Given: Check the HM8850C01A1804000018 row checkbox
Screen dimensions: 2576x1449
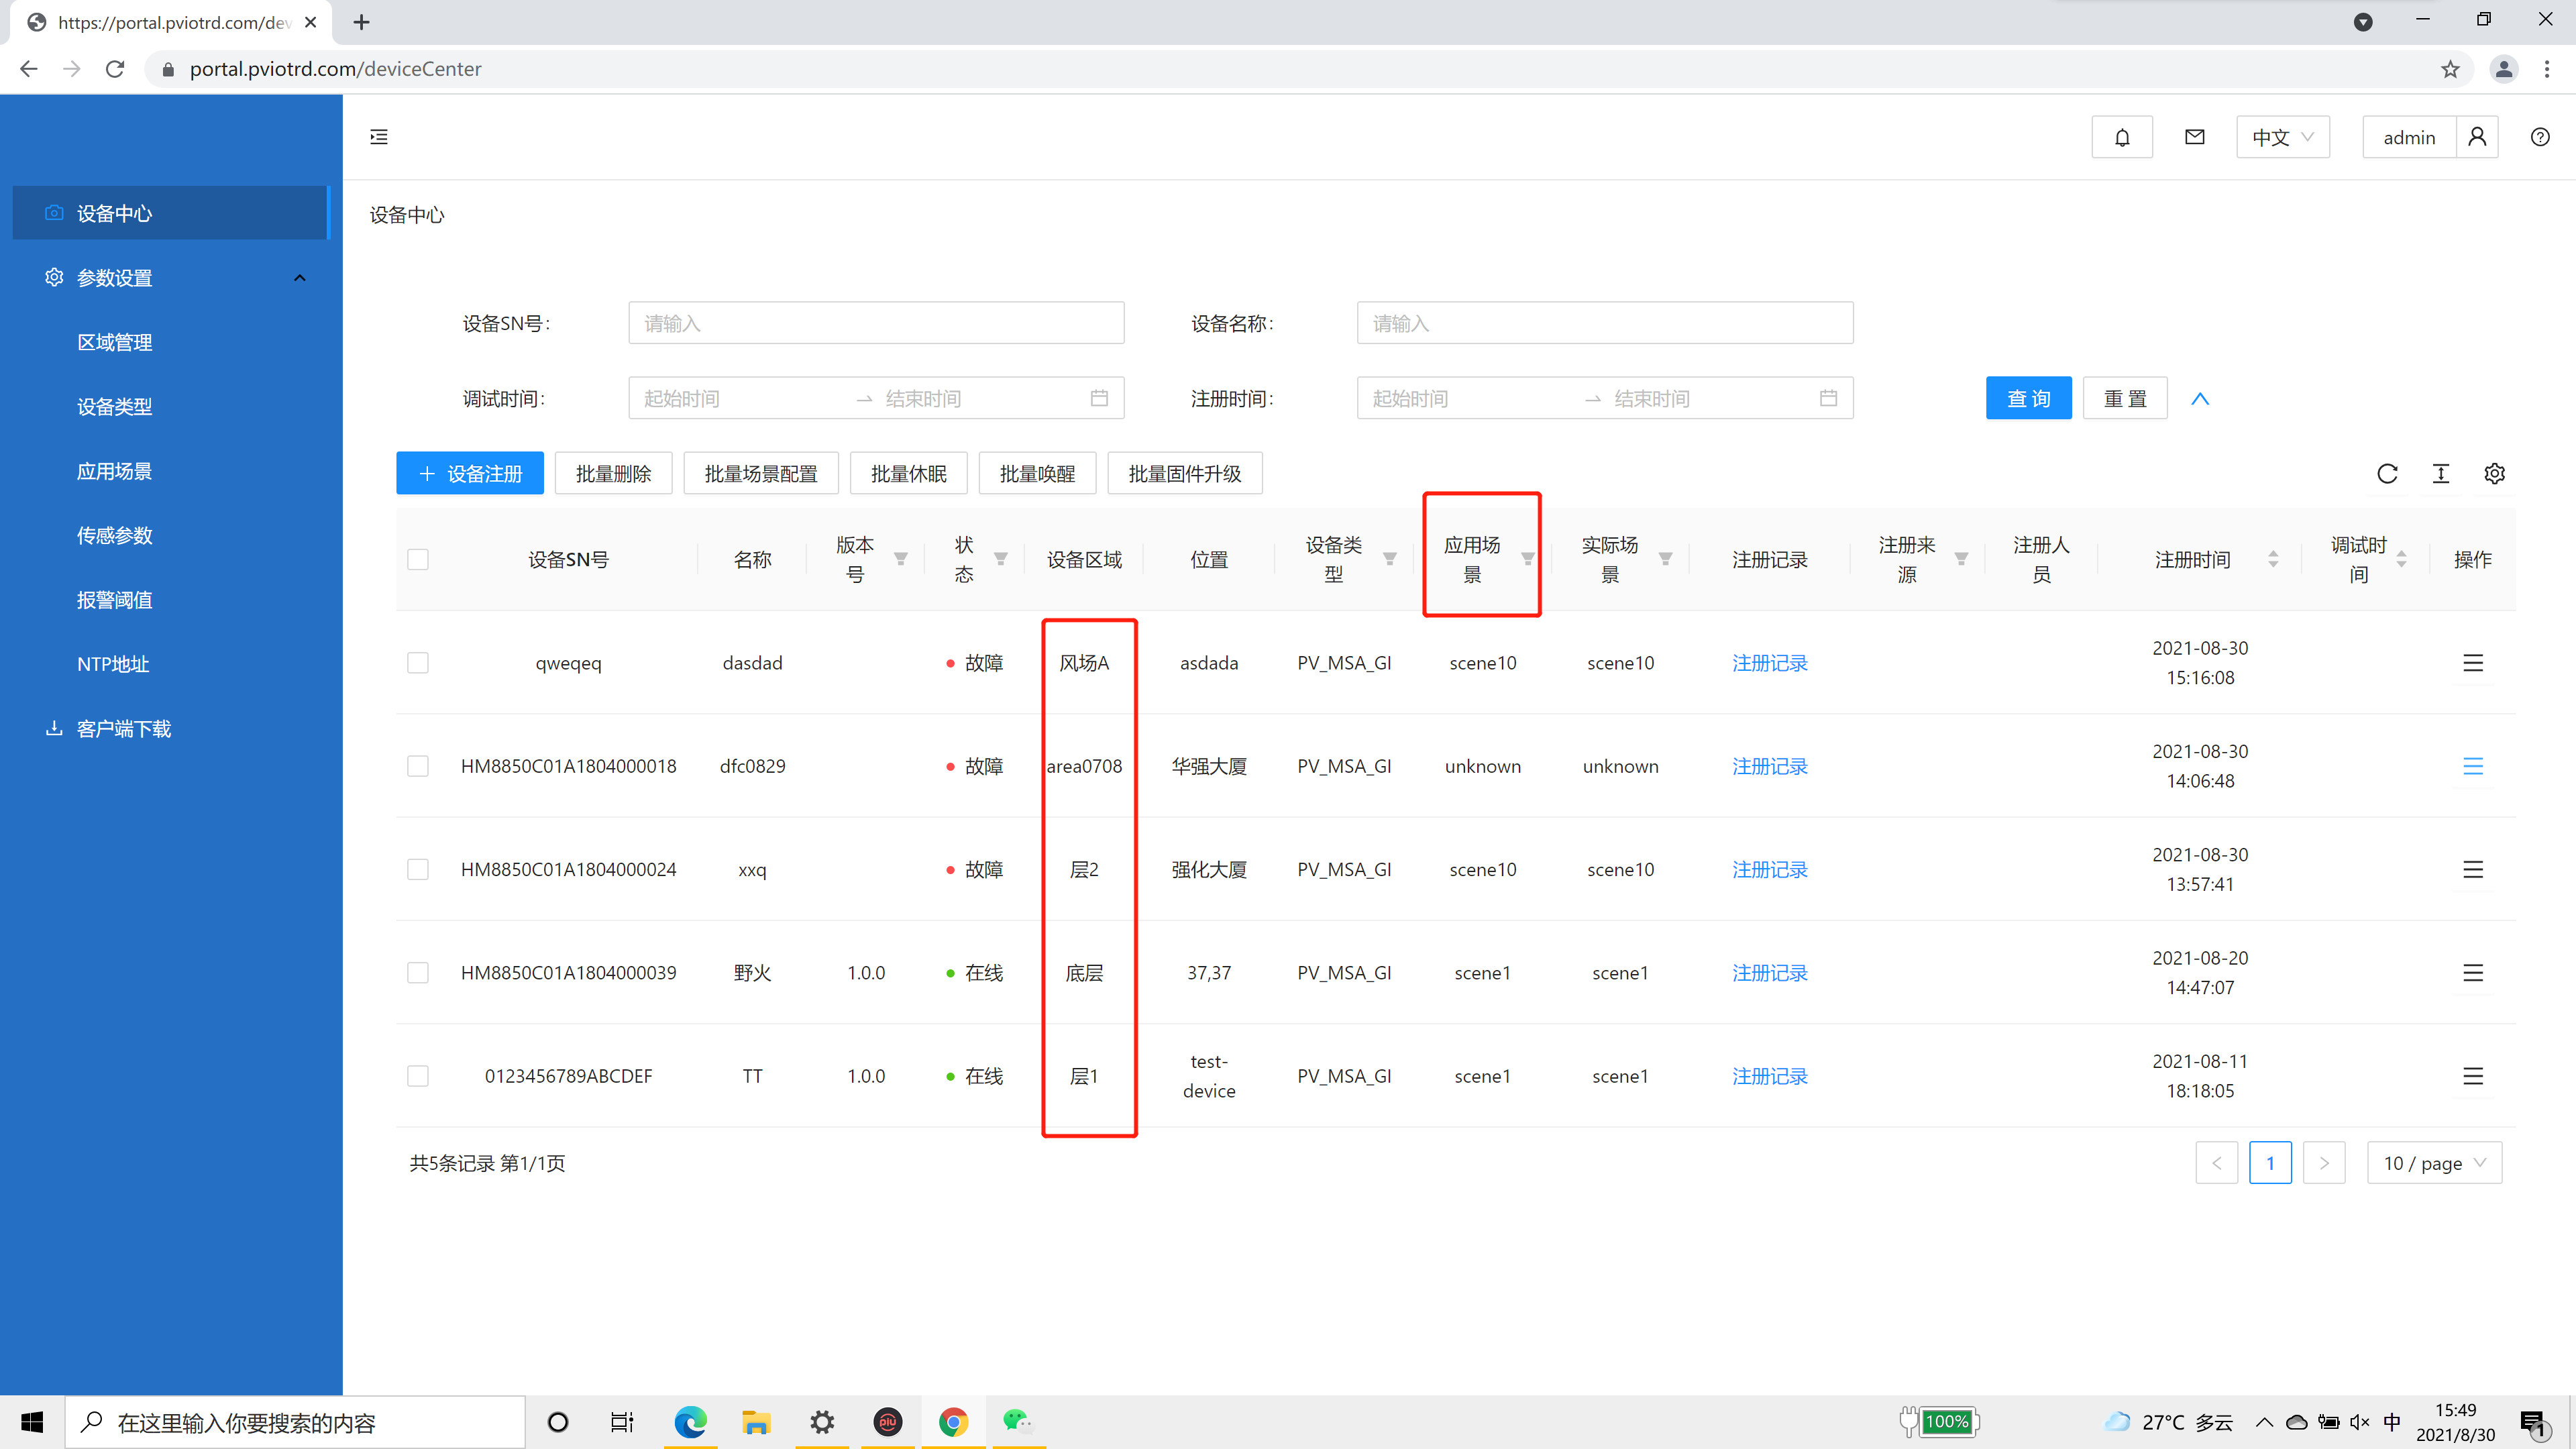Looking at the screenshot, I should click(418, 766).
